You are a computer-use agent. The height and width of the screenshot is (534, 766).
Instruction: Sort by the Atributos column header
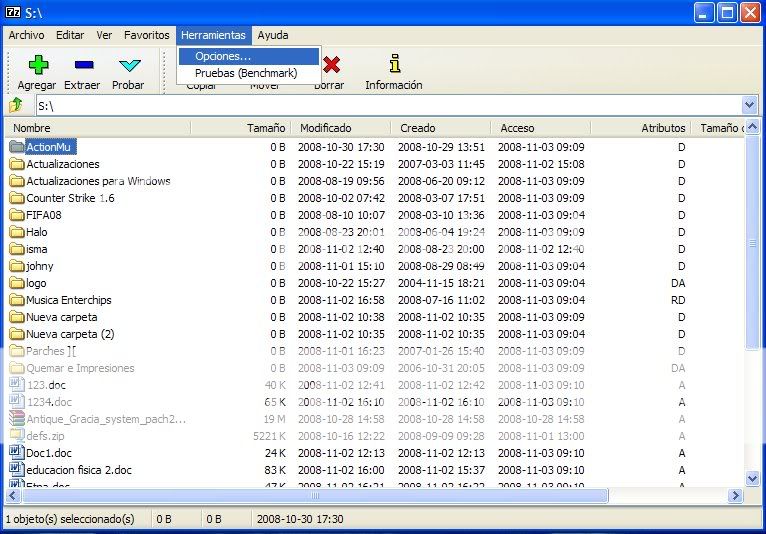[641, 128]
